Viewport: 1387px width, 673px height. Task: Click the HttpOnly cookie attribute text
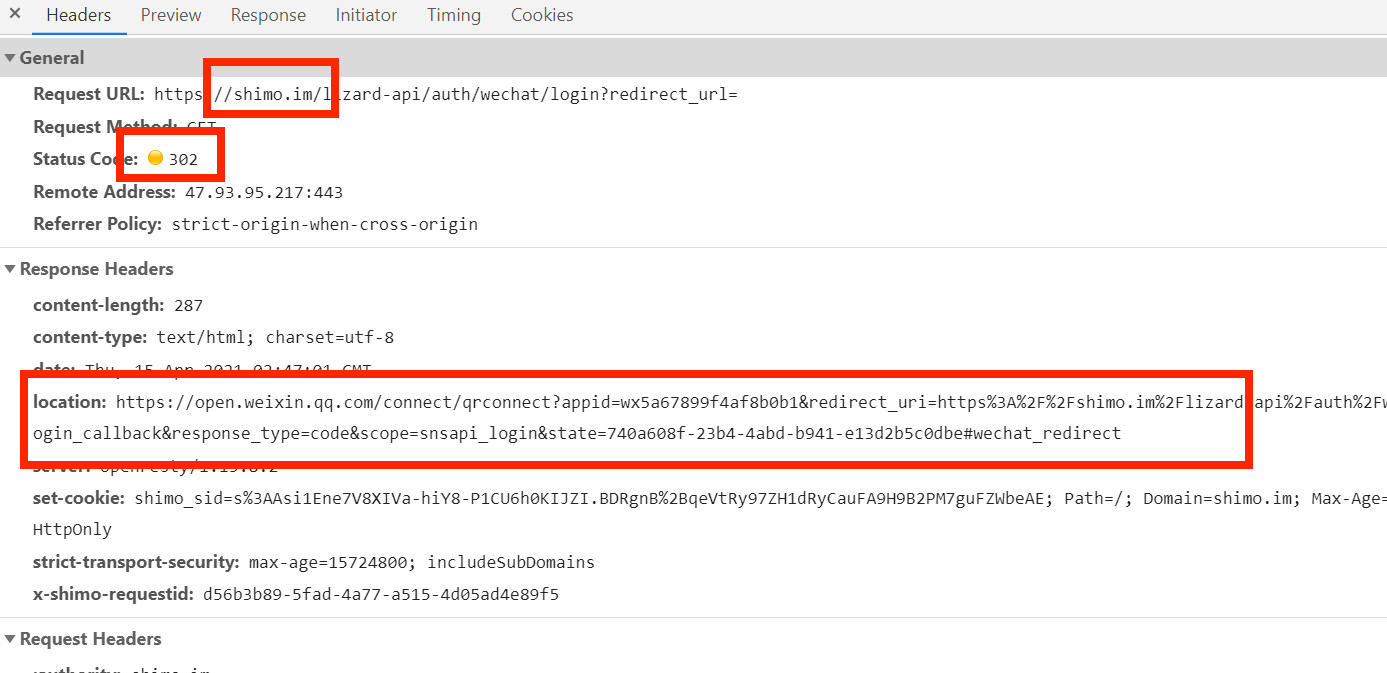(72, 530)
